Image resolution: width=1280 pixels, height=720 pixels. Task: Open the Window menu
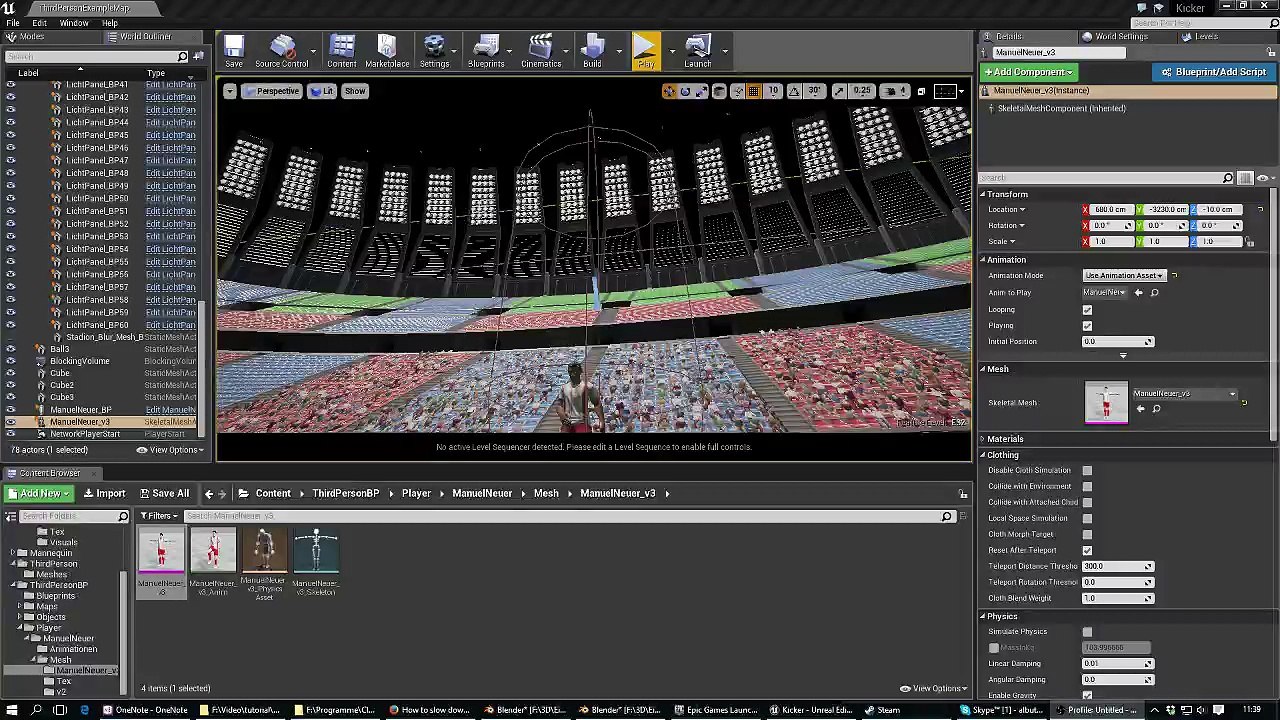click(74, 23)
